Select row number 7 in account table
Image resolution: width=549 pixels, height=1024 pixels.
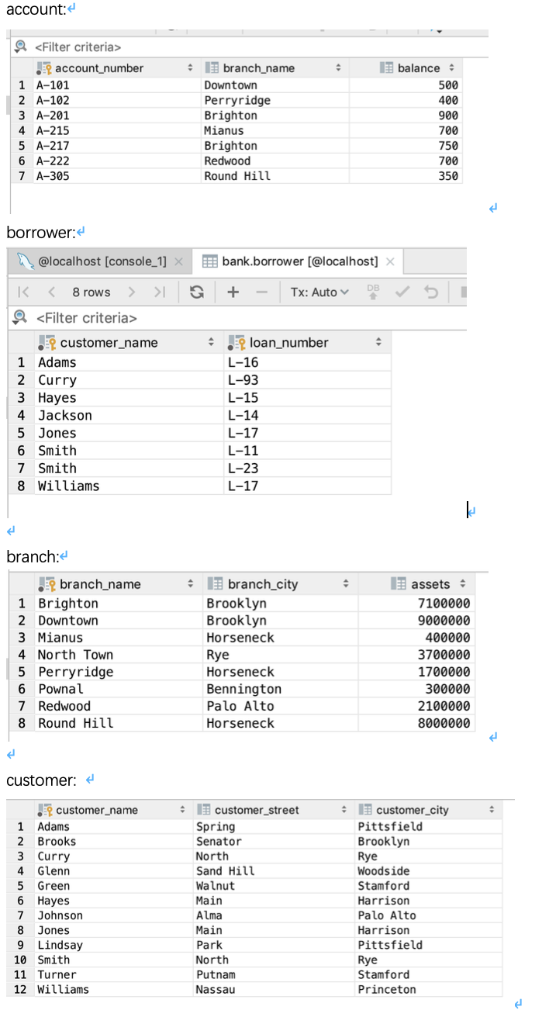click(22, 176)
